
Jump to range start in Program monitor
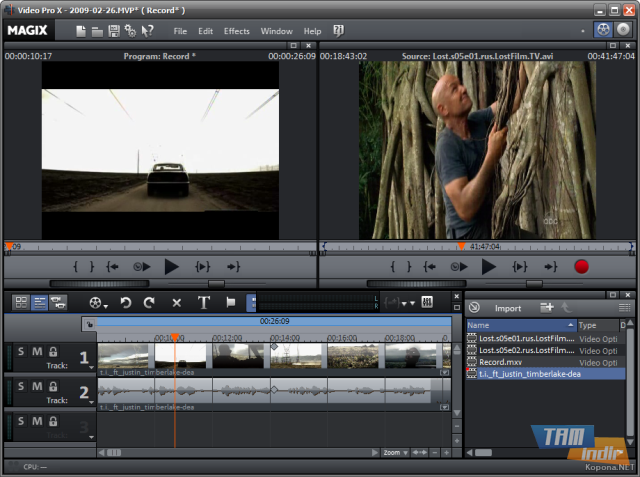[112, 267]
